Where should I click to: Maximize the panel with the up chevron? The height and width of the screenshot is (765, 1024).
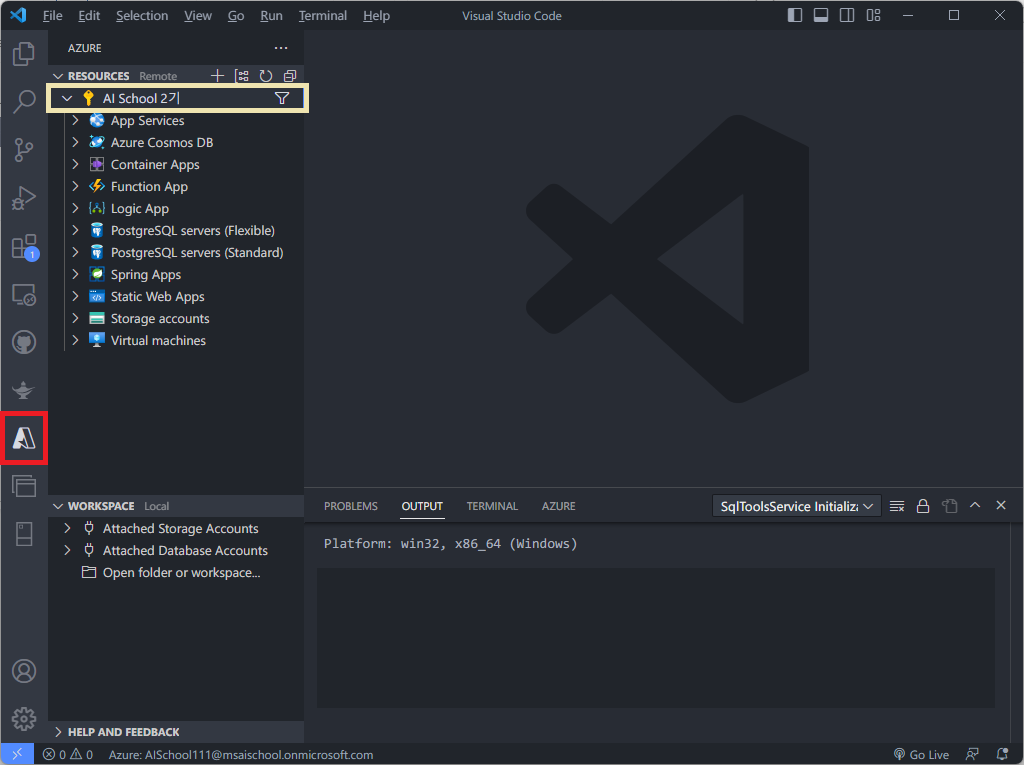pyautogui.click(x=975, y=505)
